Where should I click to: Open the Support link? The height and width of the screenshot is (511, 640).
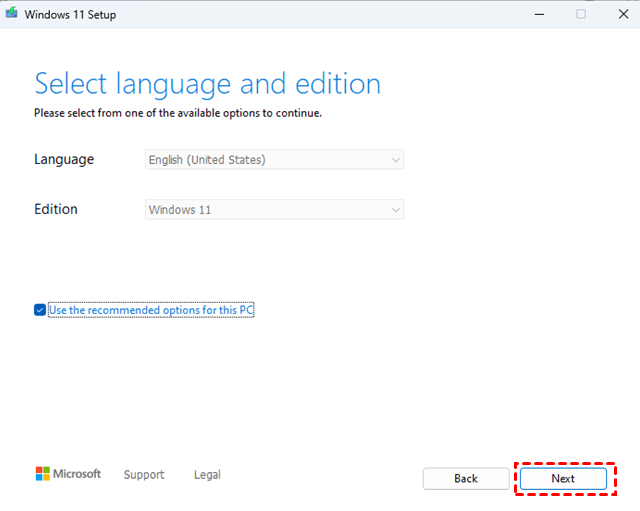[144, 475]
